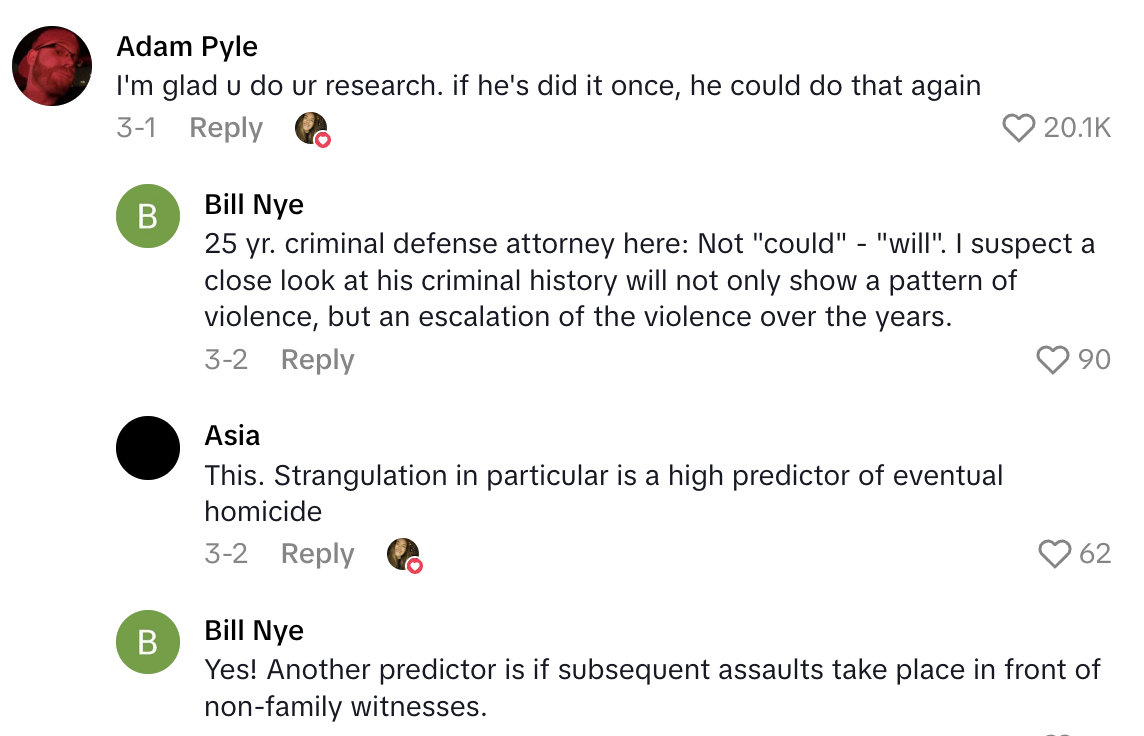Reply to Adam Pyle's comment
1144x736 pixels.
226,128
